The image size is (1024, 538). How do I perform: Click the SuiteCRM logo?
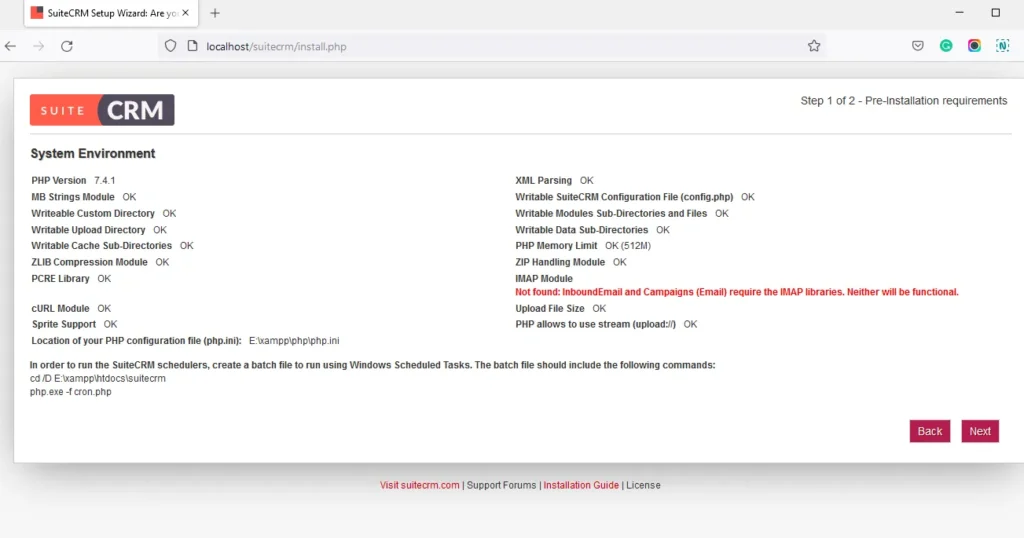pos(102,110)
